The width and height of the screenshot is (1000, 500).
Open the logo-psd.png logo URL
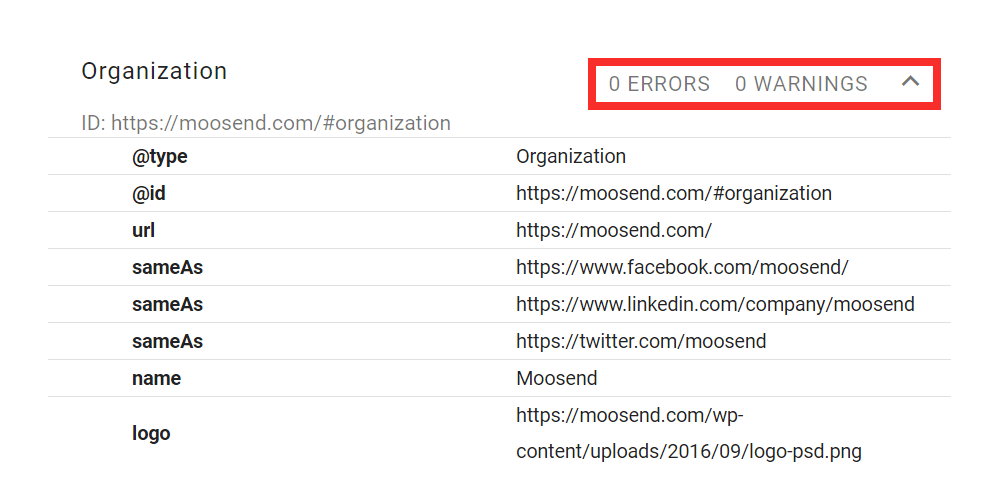tap(689, 434)
